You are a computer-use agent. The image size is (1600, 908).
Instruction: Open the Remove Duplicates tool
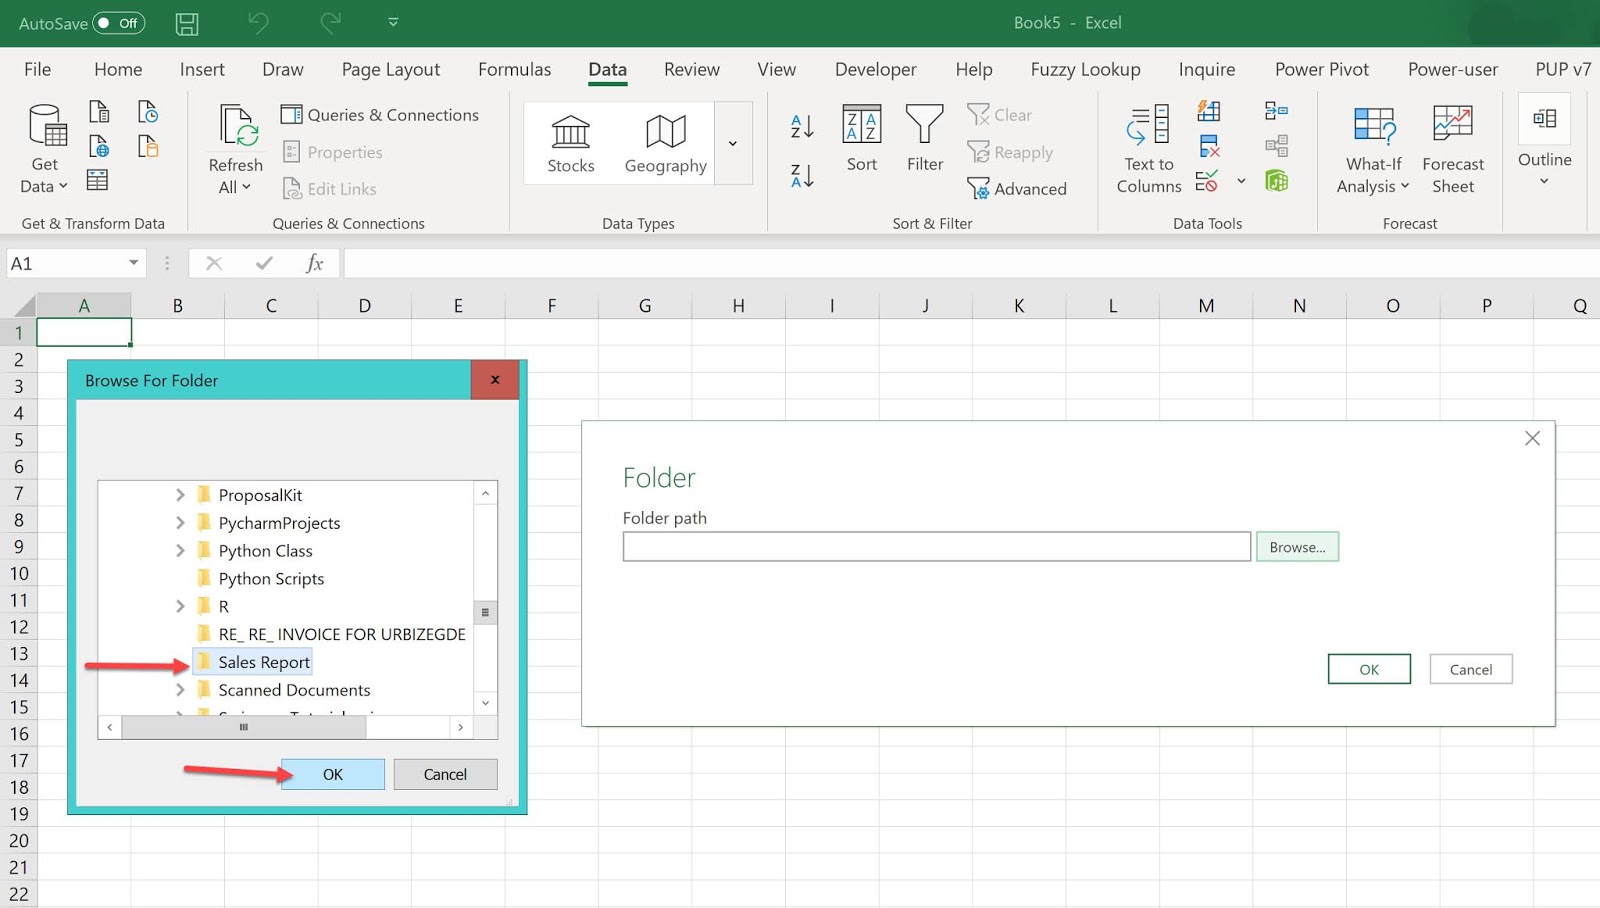1208,146
